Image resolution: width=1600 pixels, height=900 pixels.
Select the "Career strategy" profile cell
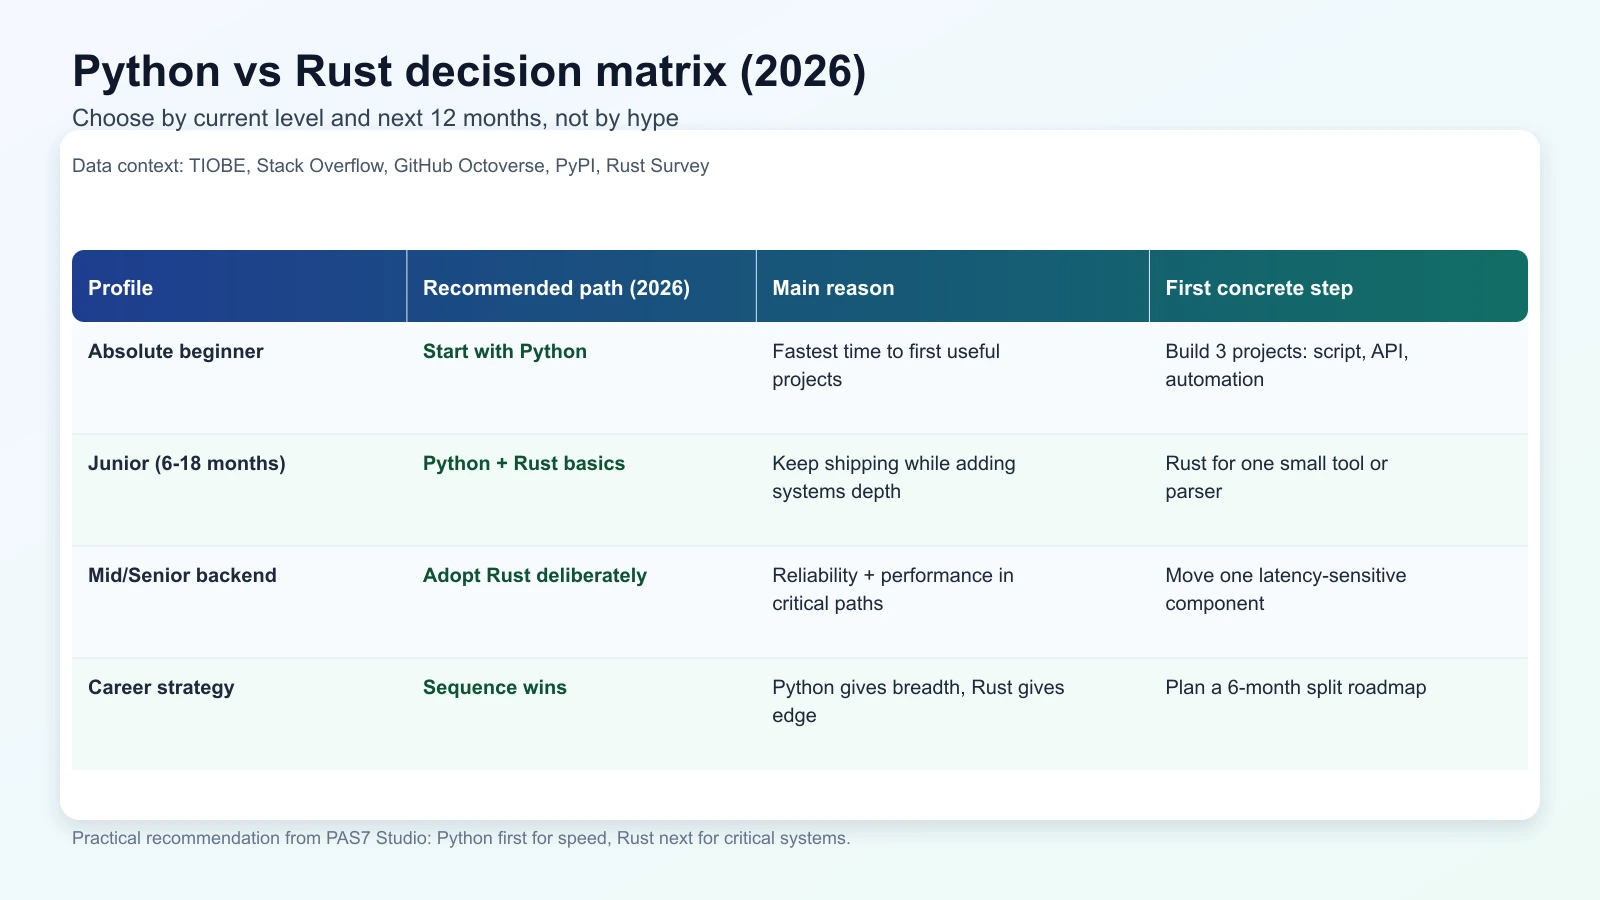point(161,687)
